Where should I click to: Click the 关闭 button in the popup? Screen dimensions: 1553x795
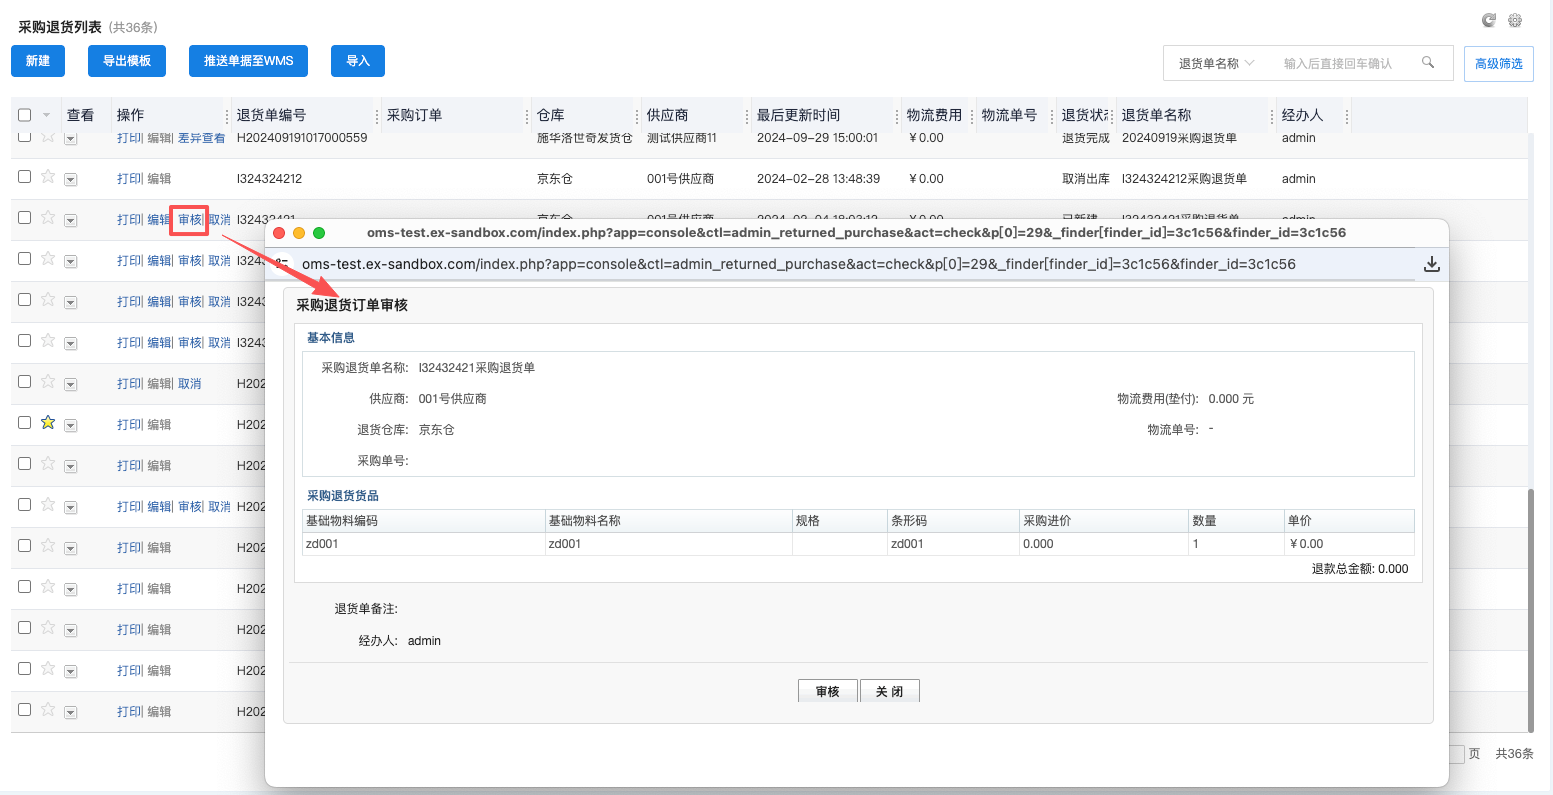[x=890, y=691]
